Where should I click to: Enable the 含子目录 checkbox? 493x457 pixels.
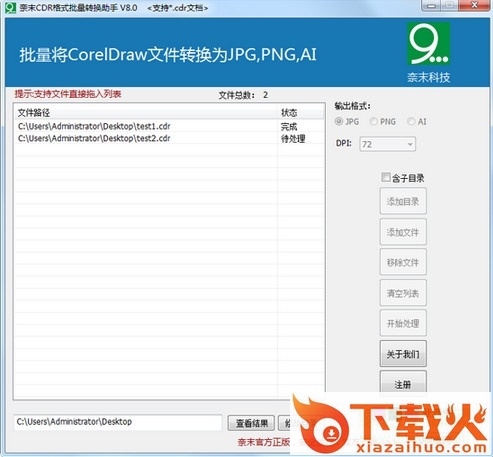pos(386,177)
